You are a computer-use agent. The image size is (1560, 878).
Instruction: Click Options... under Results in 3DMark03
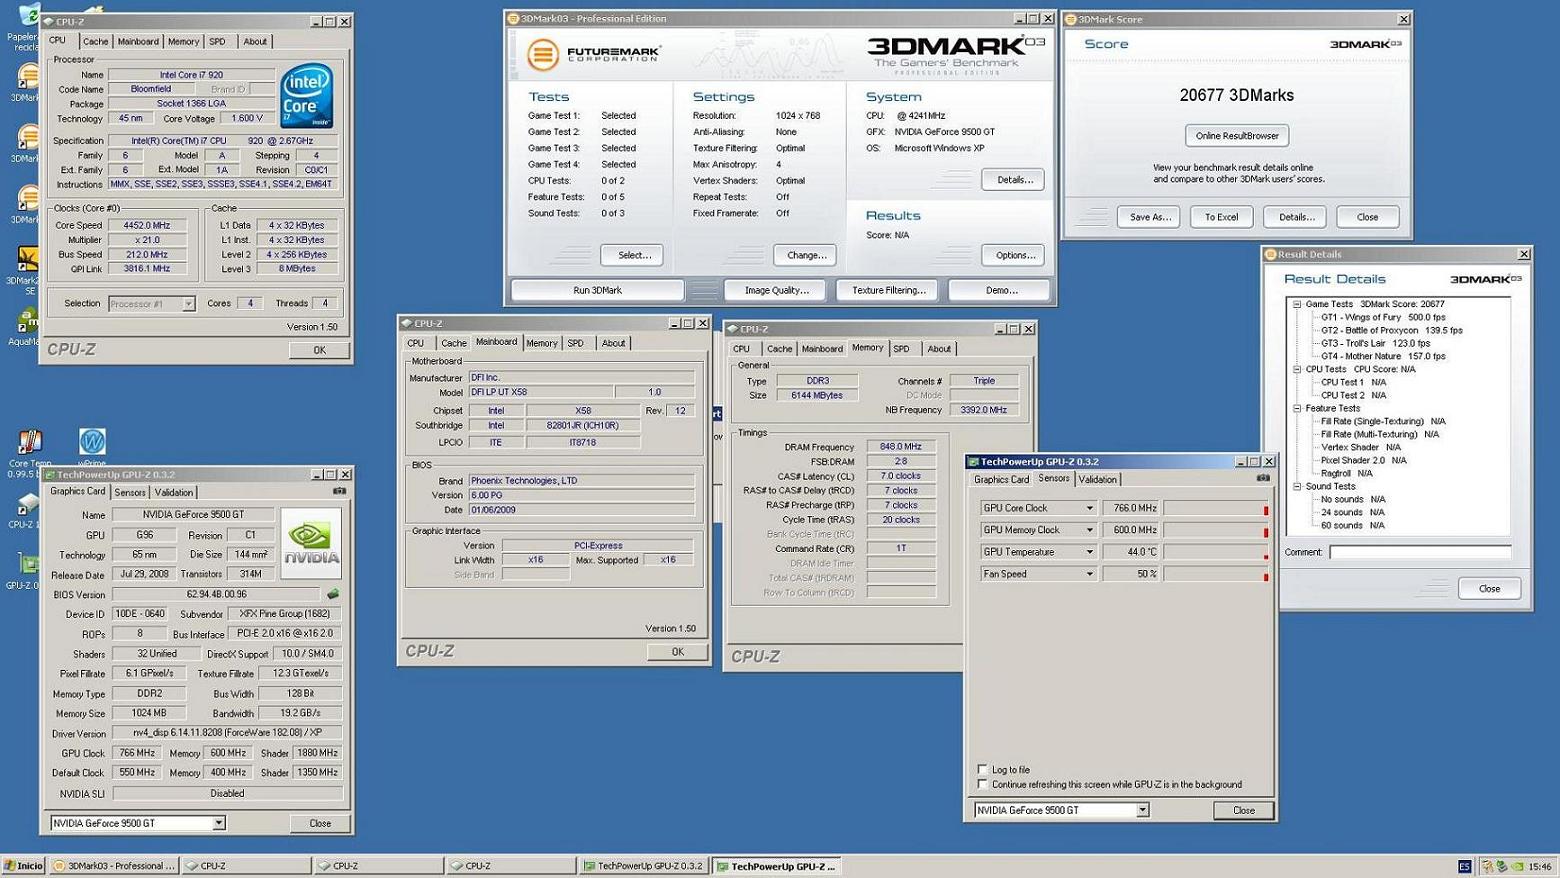point(1014,255)
